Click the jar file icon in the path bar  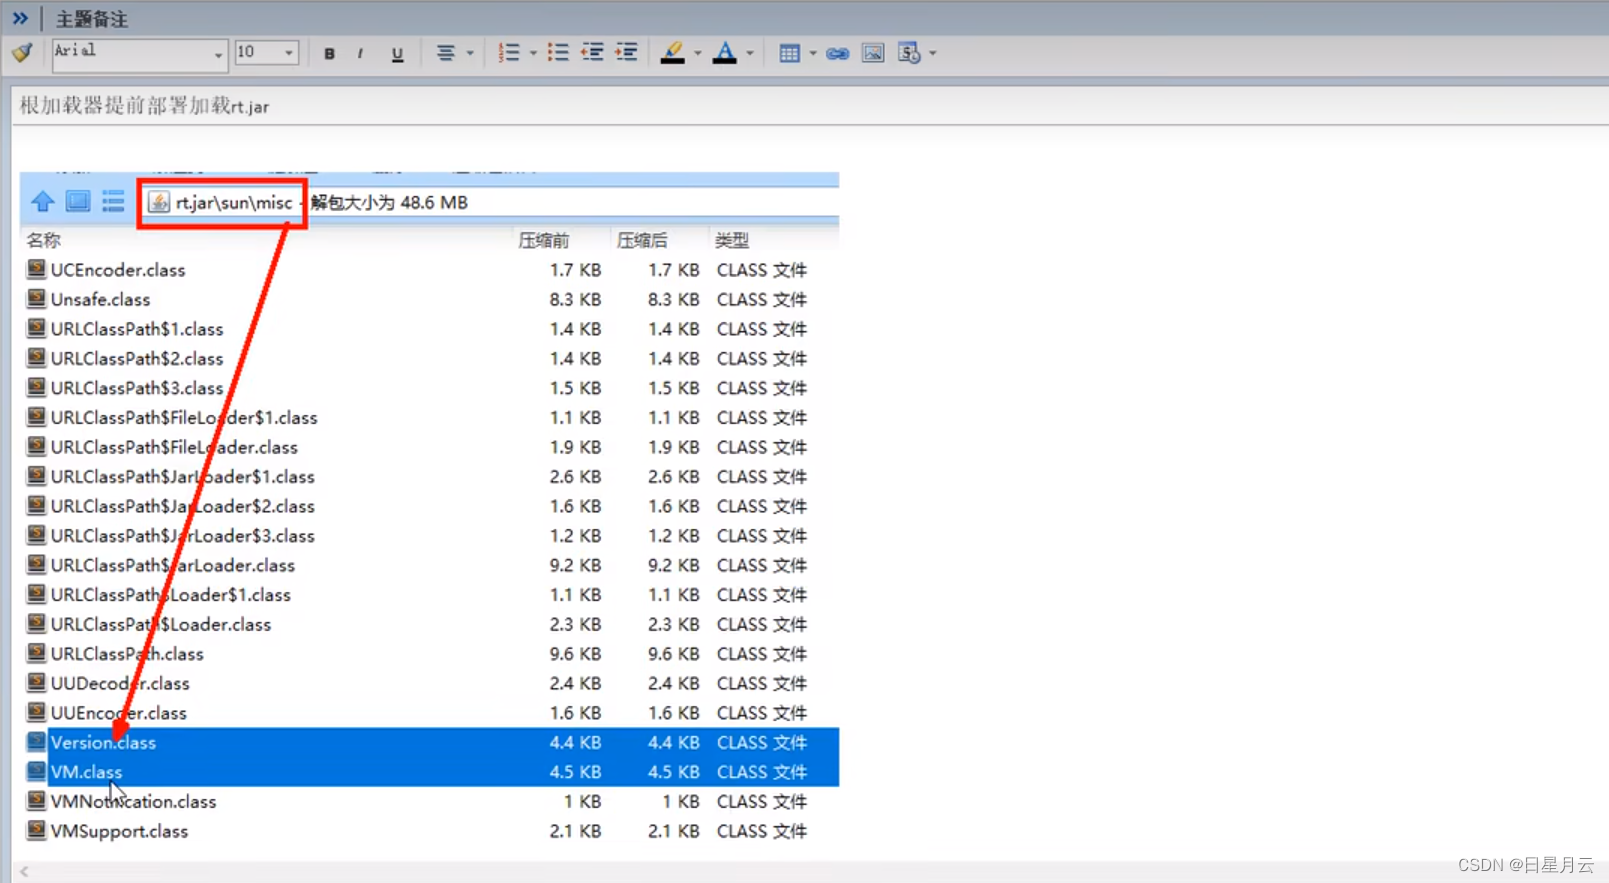pos(158,203)
